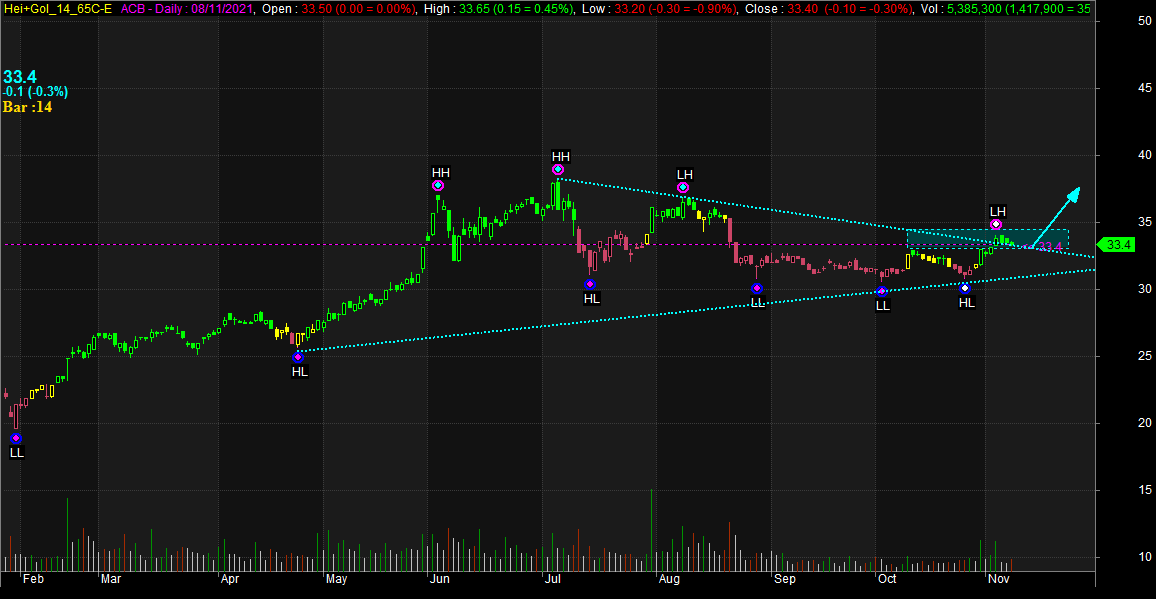Select the HL marker in late October

click(x=965, y=288)
